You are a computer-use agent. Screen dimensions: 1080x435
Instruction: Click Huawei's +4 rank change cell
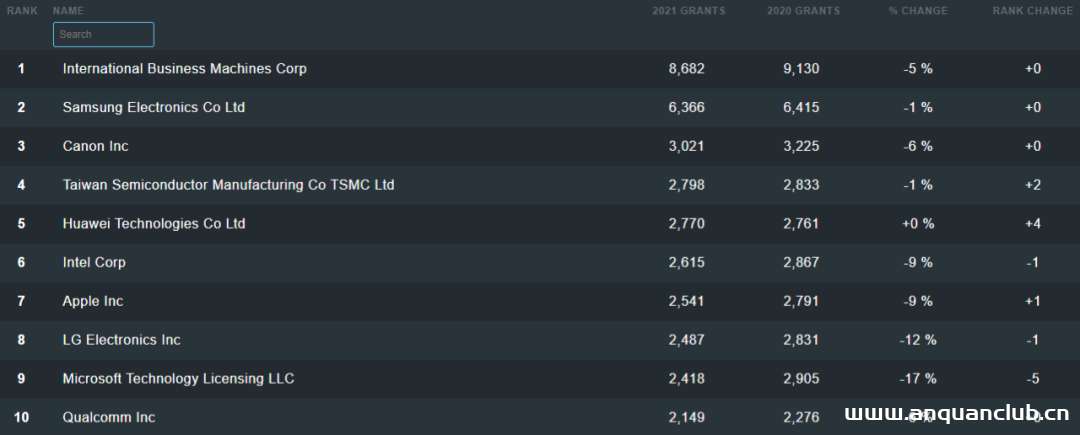coord(1033,223)
